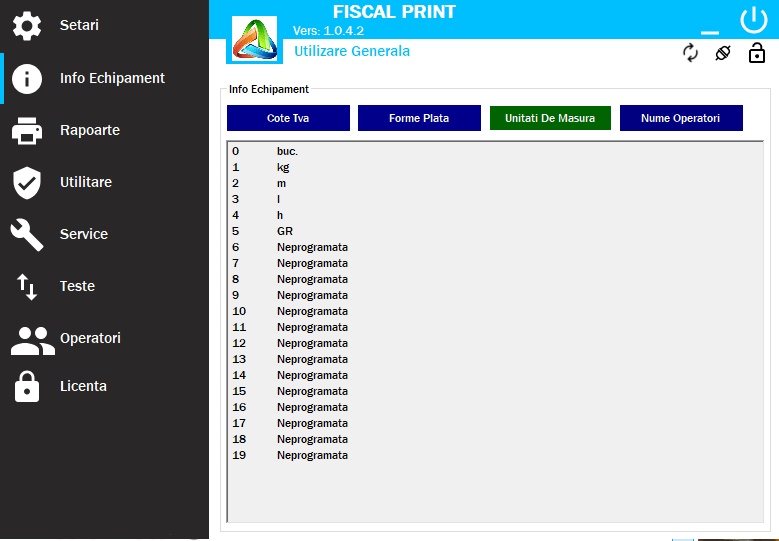
Task: Click the Setari gear icon
Action: pos(27,26)
